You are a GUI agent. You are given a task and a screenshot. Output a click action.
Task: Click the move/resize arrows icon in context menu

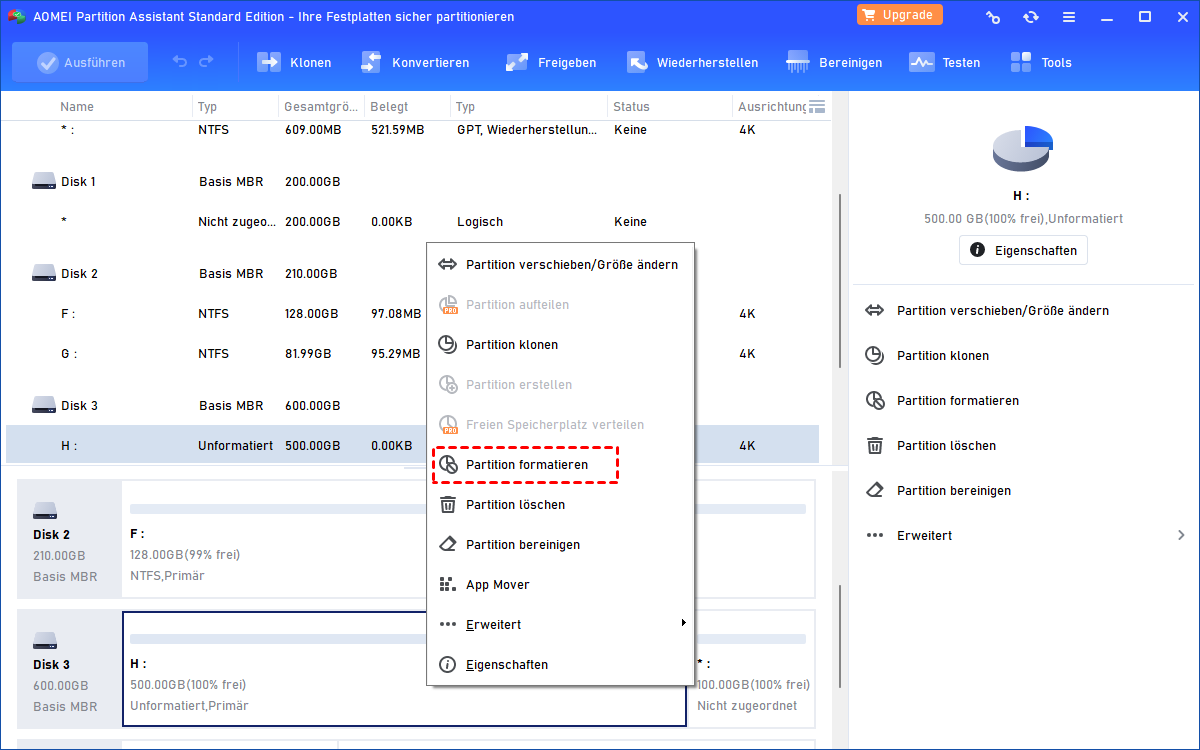tap(448, 265)
